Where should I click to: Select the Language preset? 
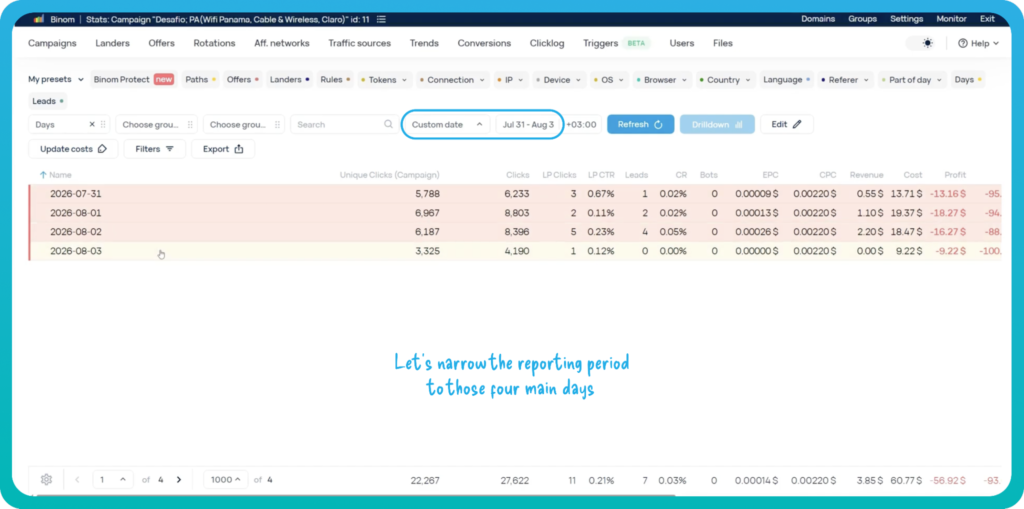click(786, 80)
